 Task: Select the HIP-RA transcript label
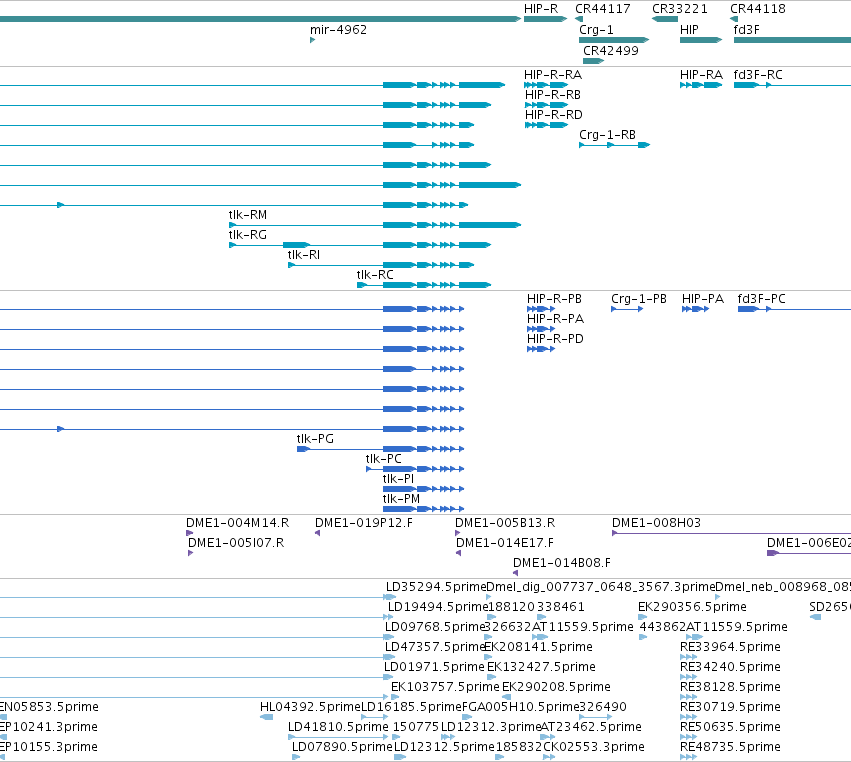701,75
